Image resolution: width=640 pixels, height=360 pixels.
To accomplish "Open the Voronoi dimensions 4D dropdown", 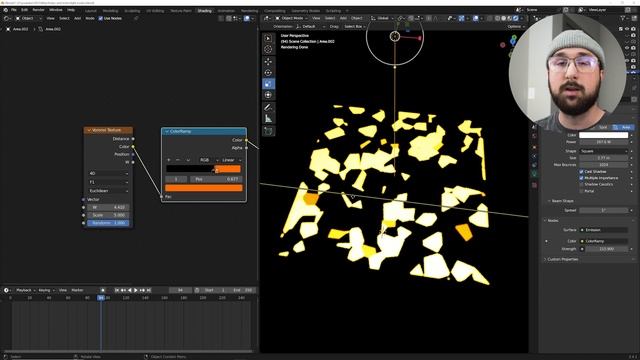I will [108, 173].
